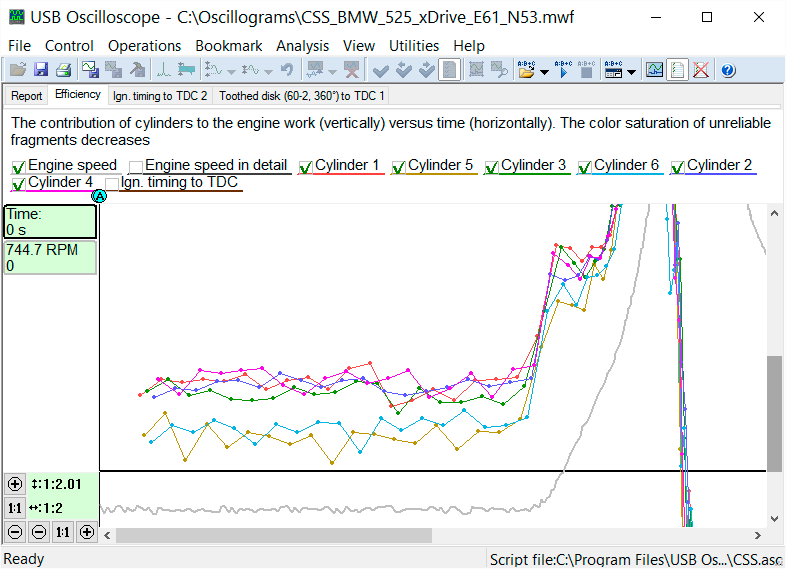Click horizontal zoom-in plus button
This screenshot has width=786, height=569.
[x=87, y=532]
